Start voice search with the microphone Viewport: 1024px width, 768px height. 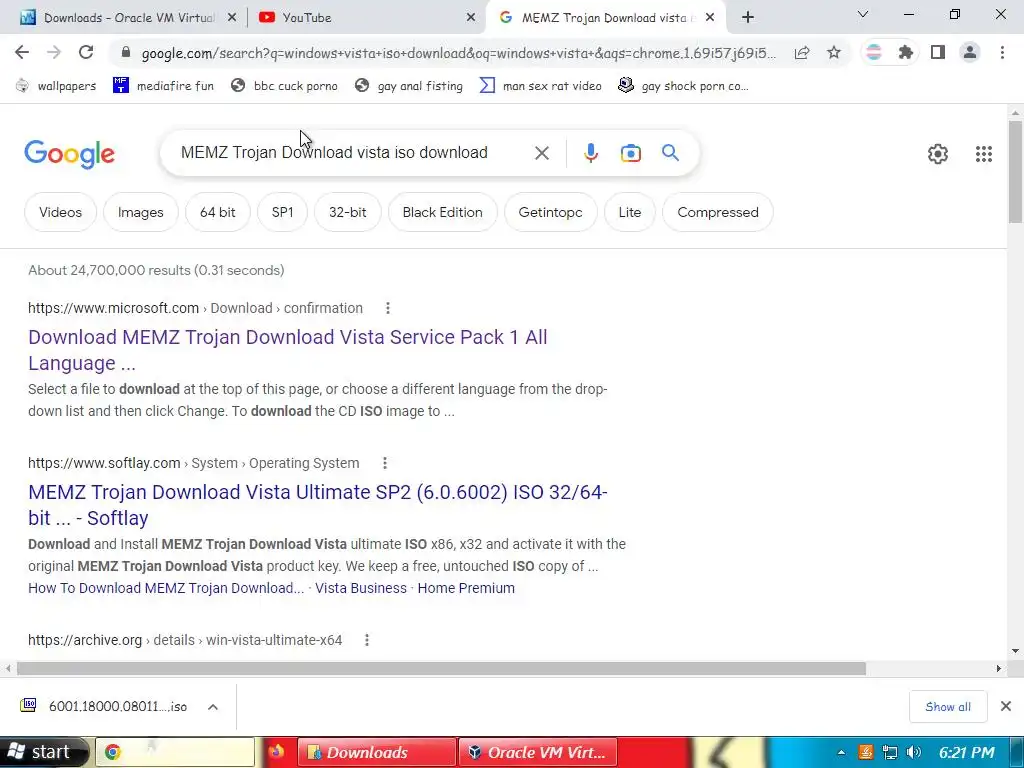pyautogui.click(x=590, y=153)
